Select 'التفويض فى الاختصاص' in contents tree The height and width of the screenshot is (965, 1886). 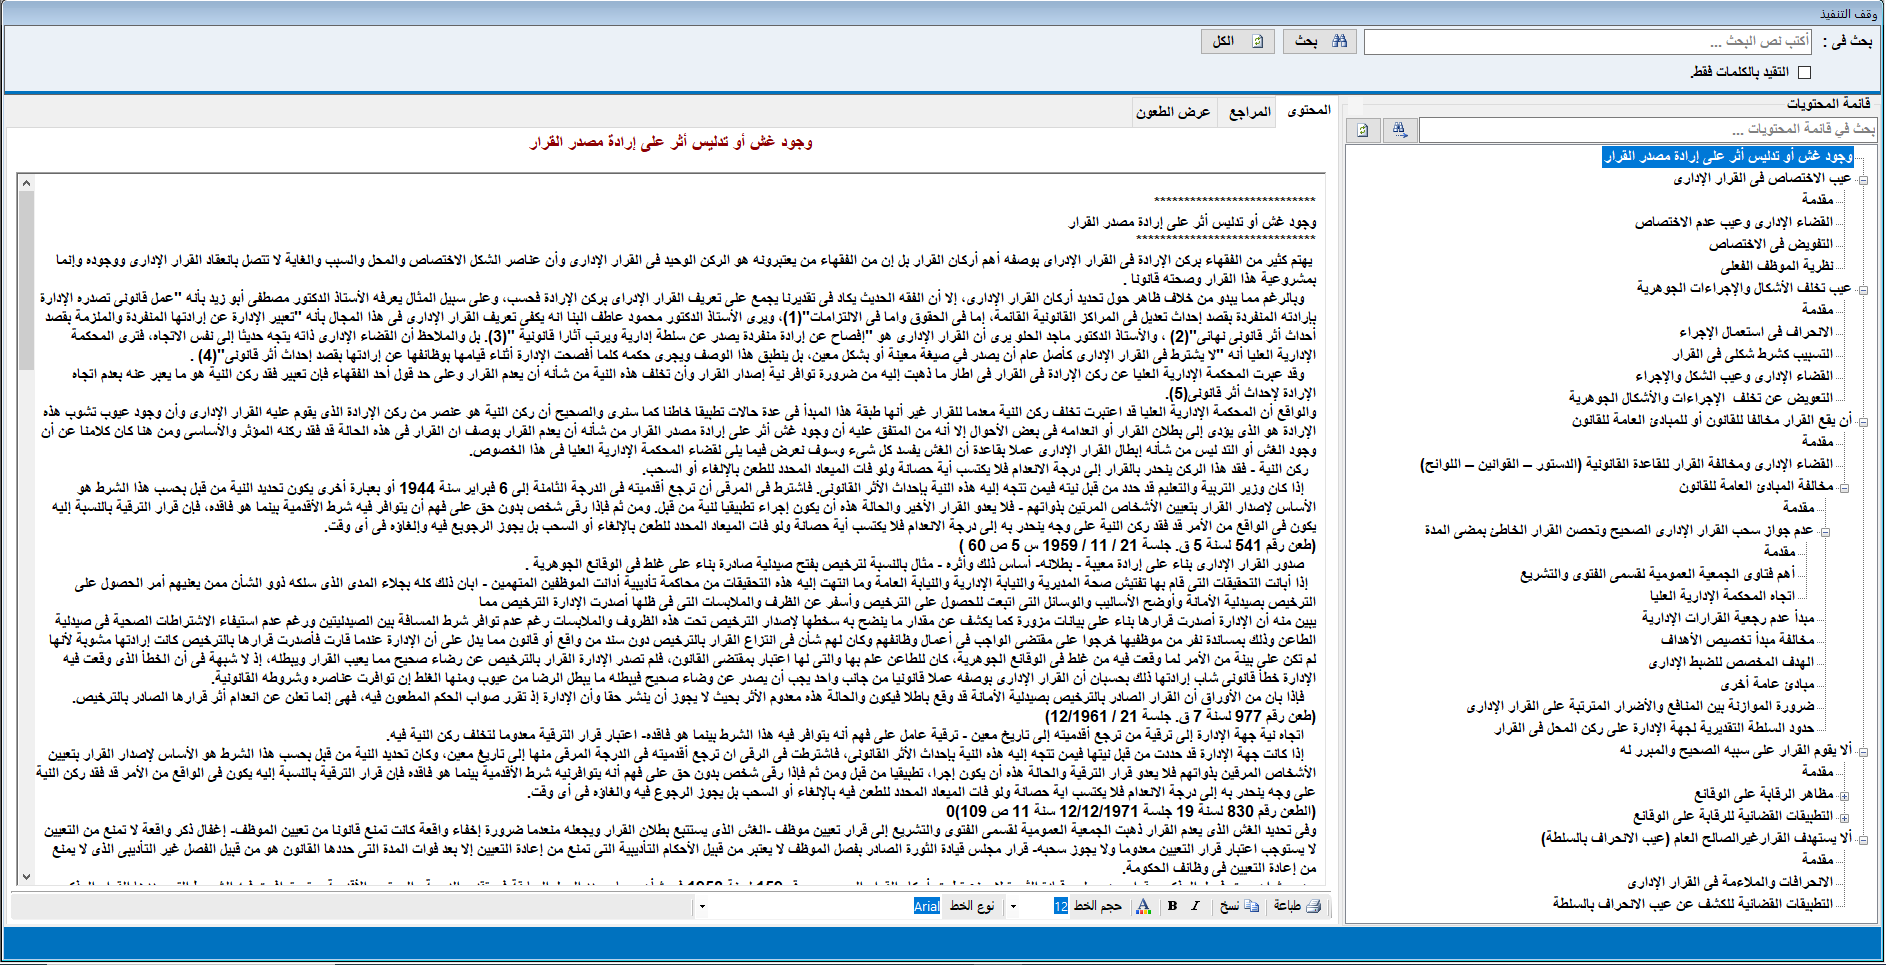[x=1770, y=244]
